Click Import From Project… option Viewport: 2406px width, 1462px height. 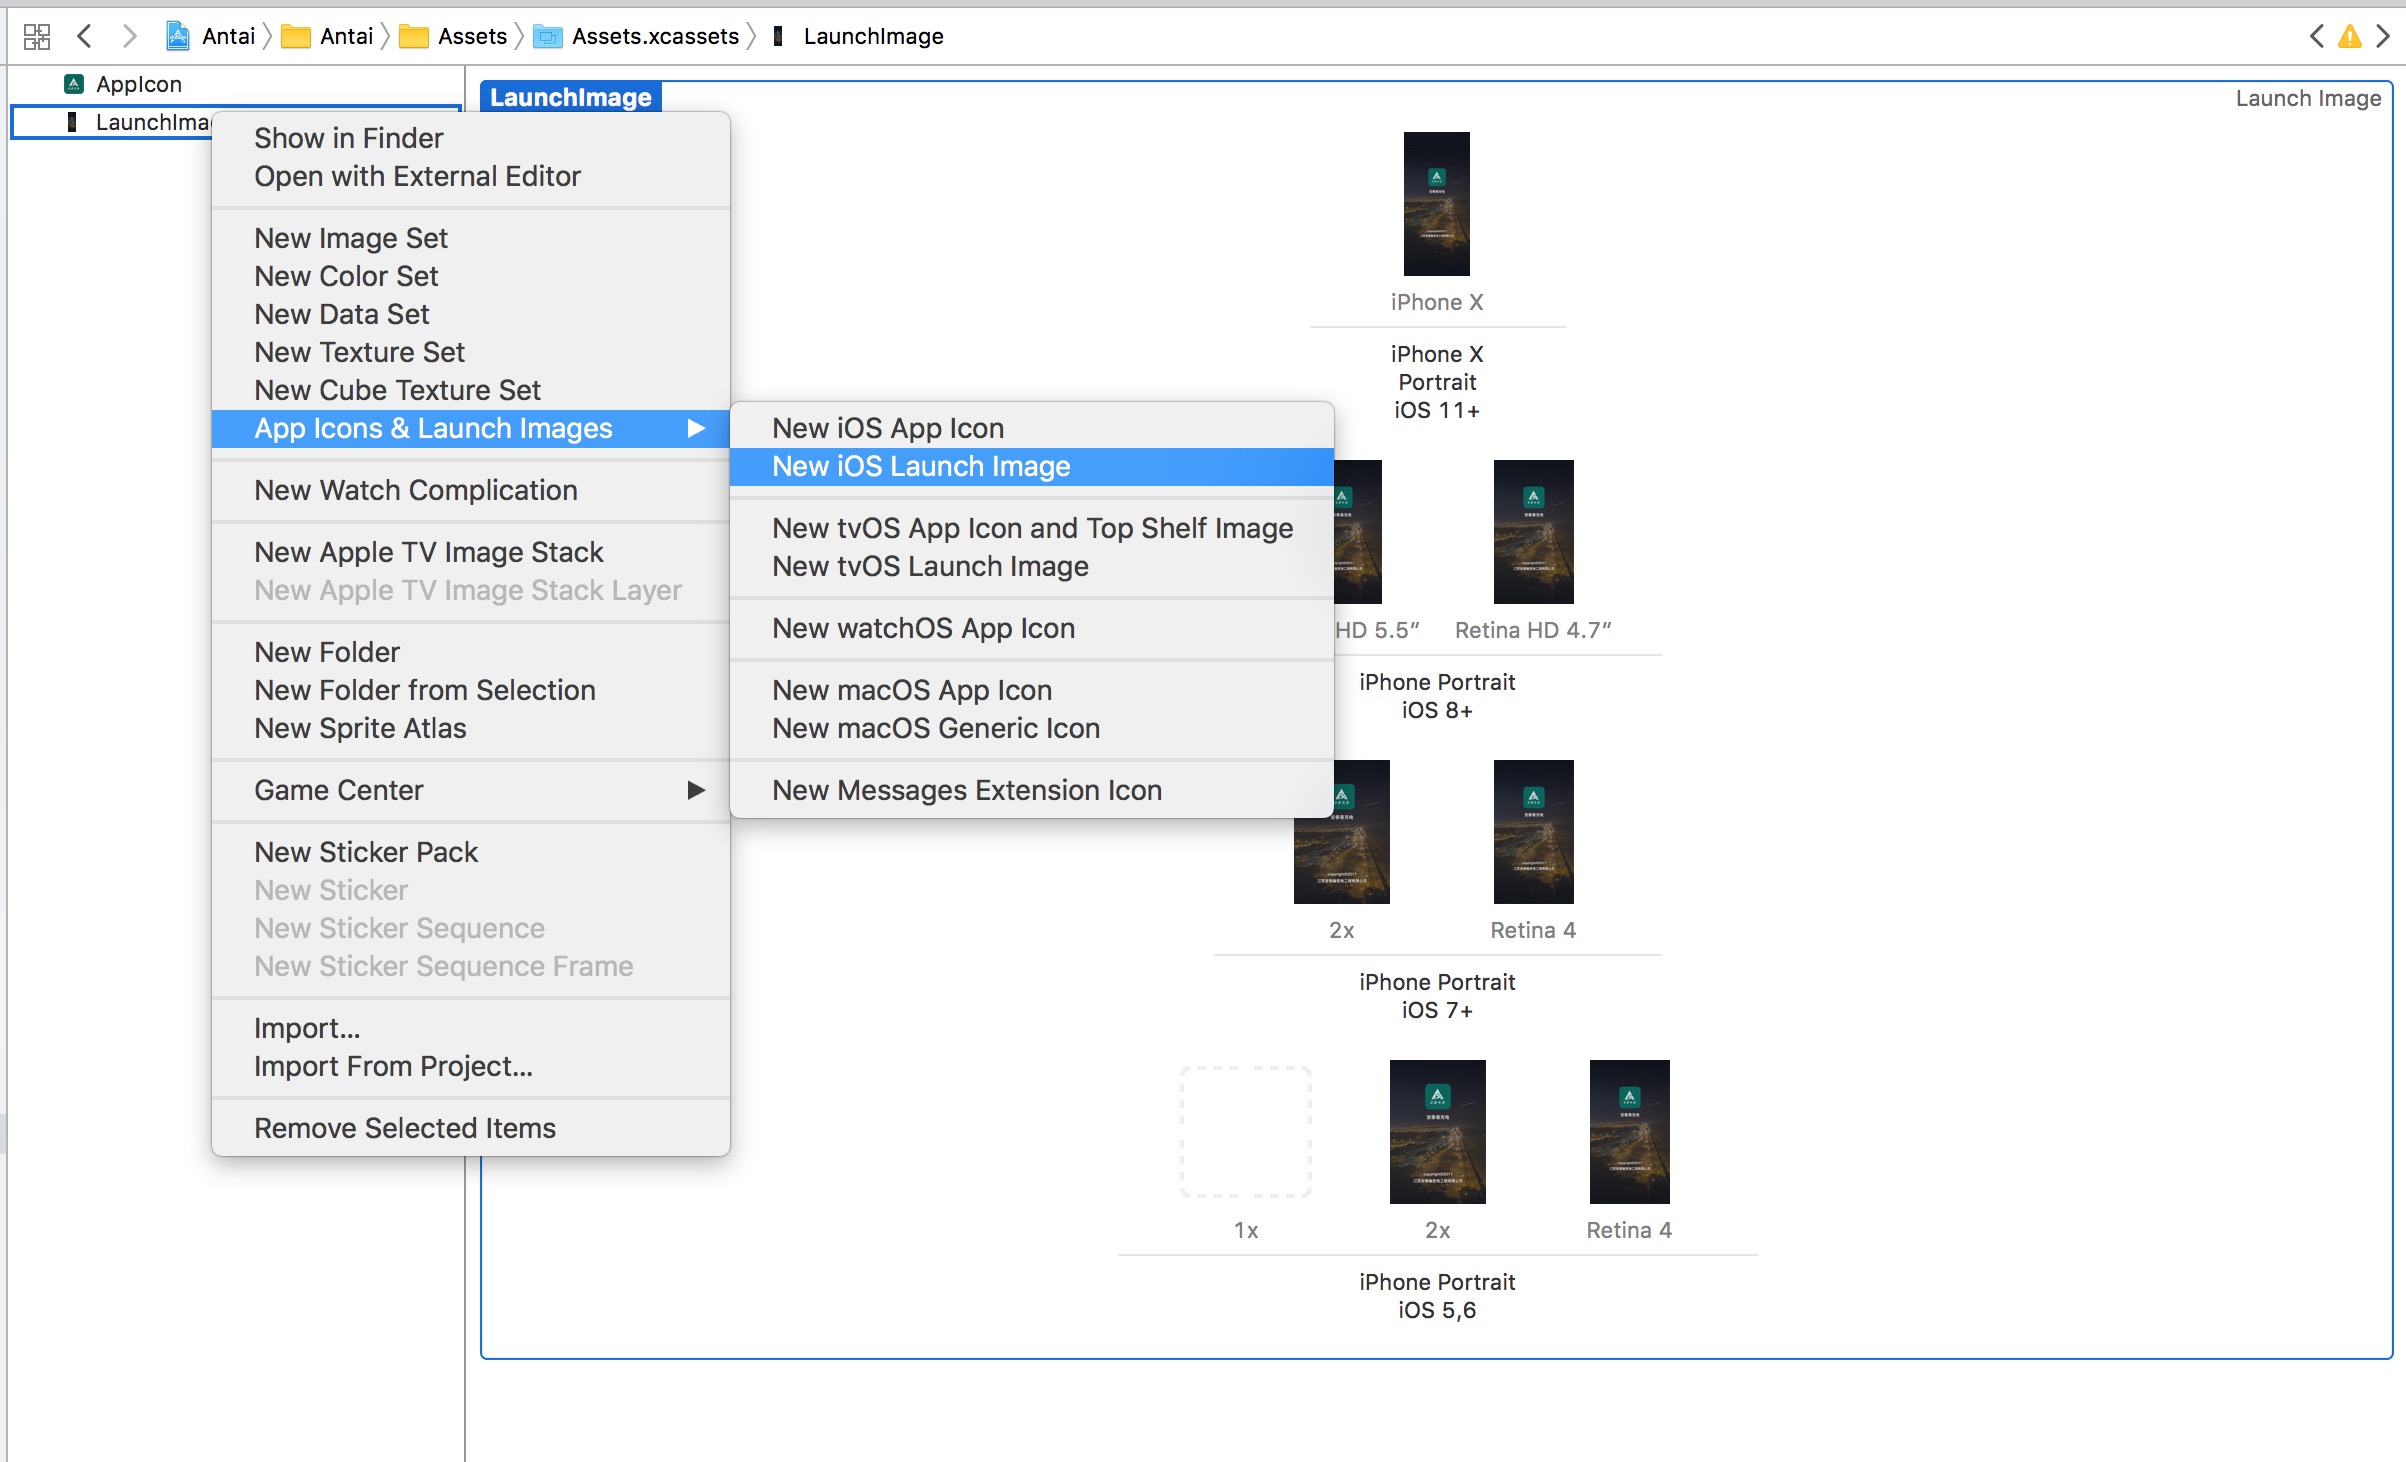(393, 1066)
